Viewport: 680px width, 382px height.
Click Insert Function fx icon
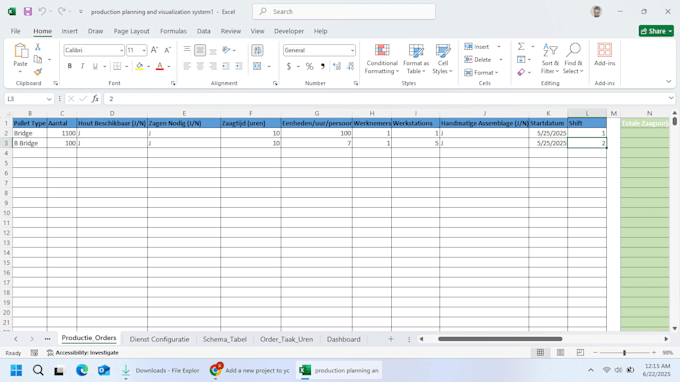tap(95, 99)
